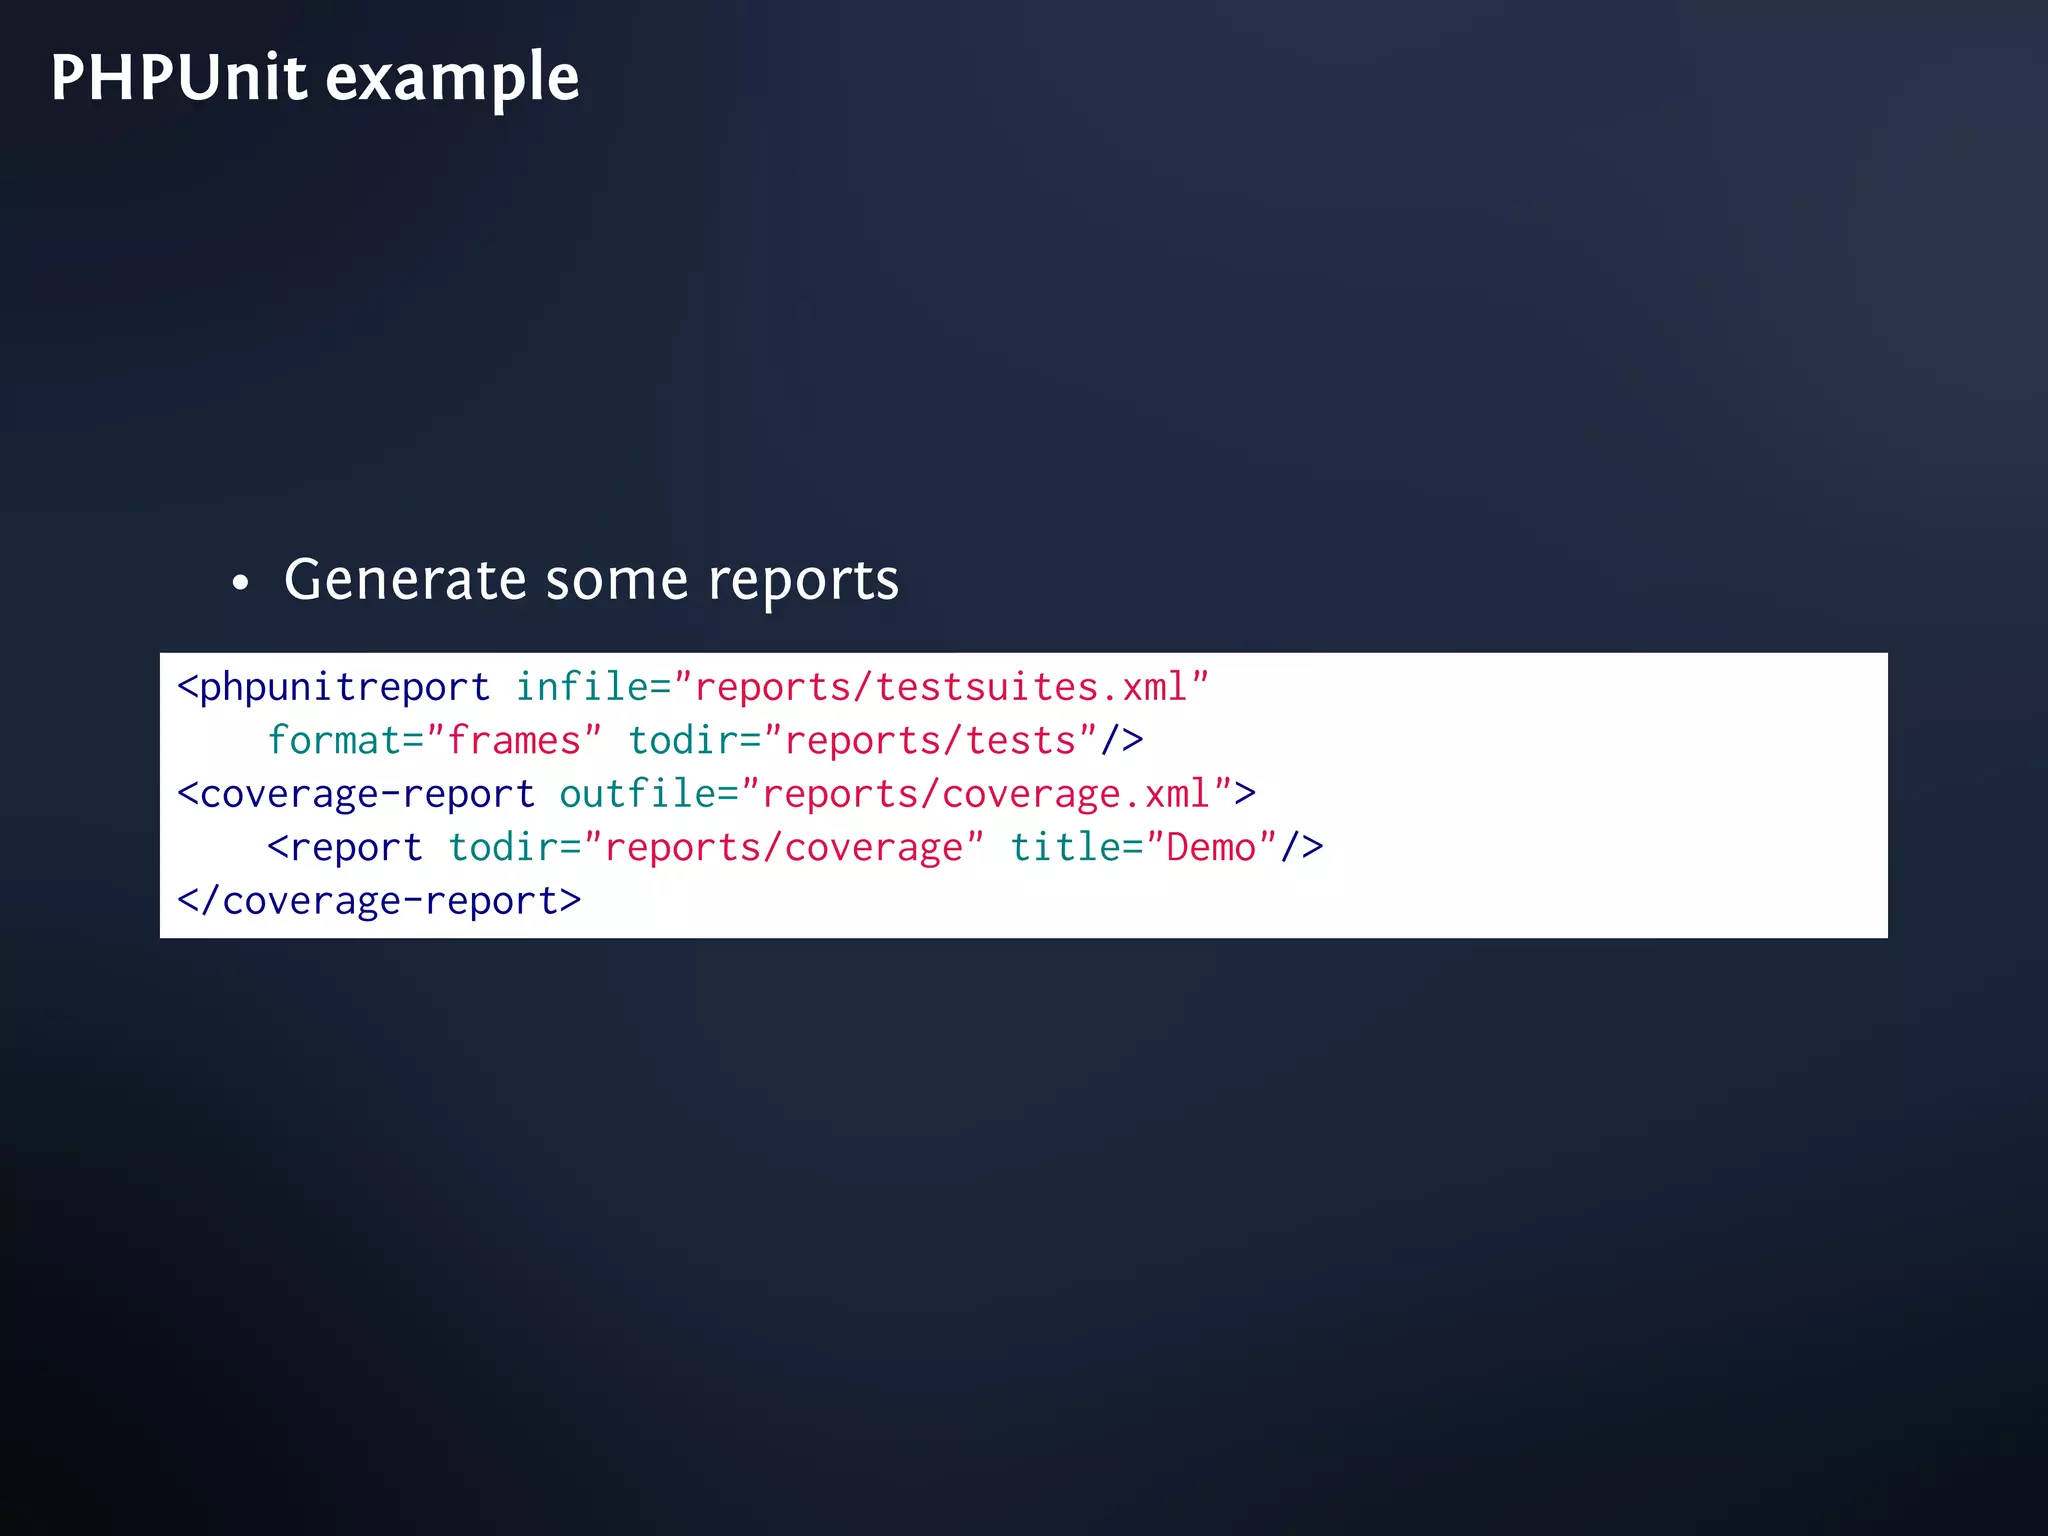Click the outfile value "reports/coverage.xml"
Screen dimensions: 2048x1536
pyautogui.click(x=986, y=795)
